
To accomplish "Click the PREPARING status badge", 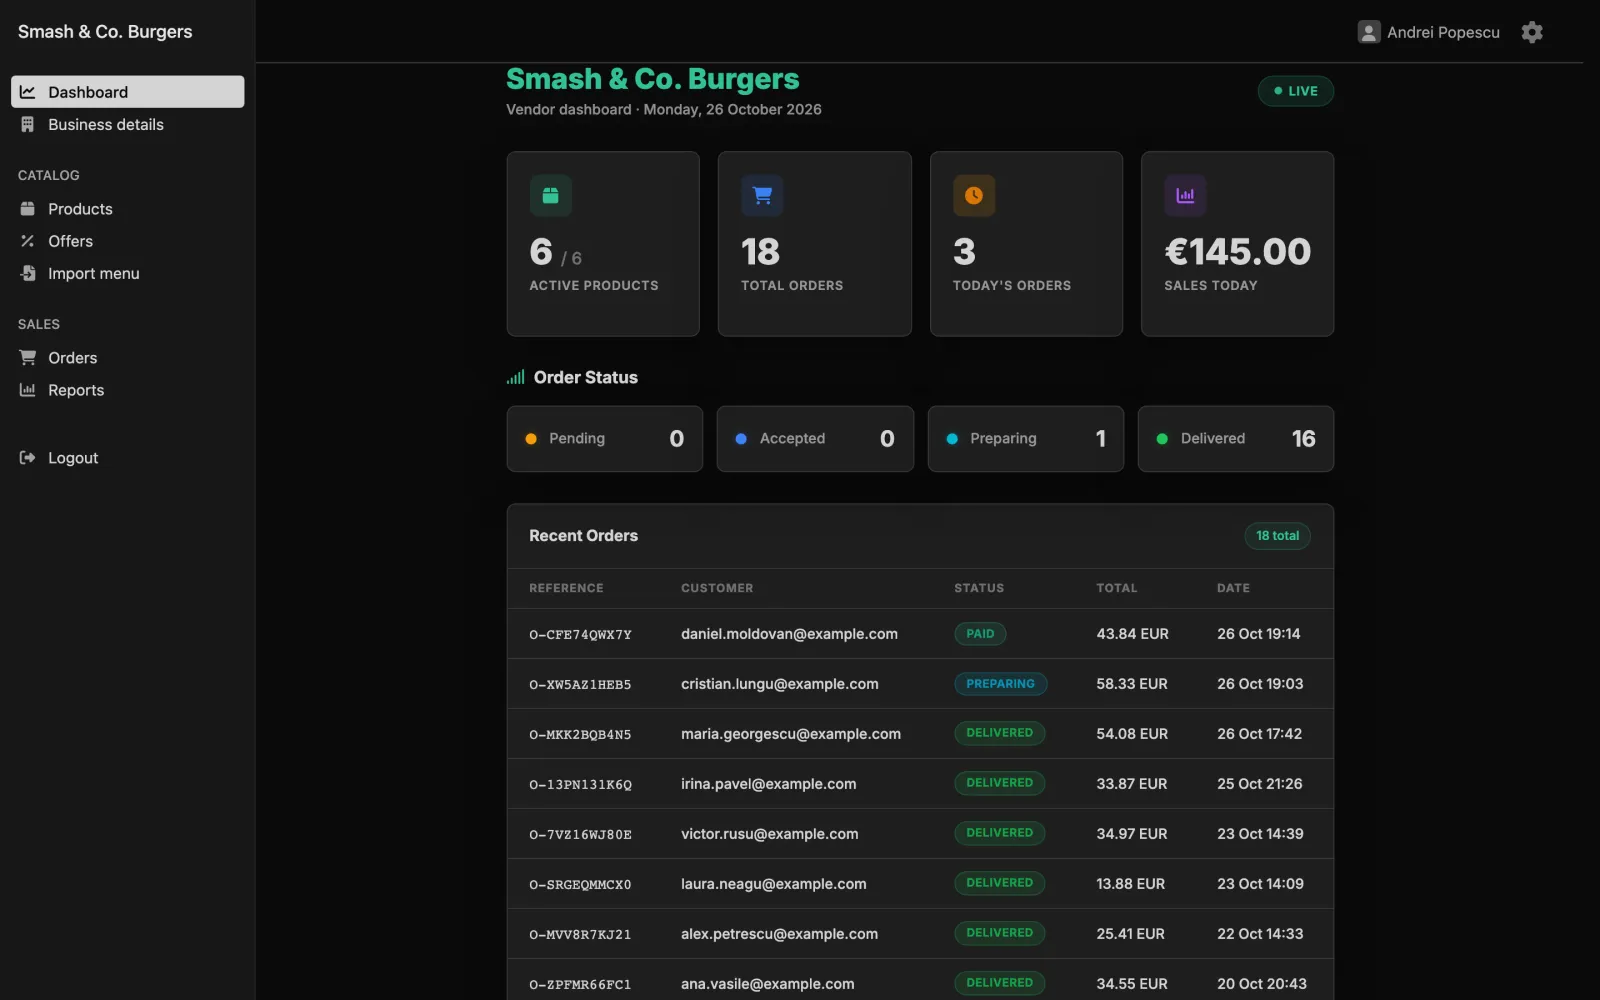I will click(1000, 684).
